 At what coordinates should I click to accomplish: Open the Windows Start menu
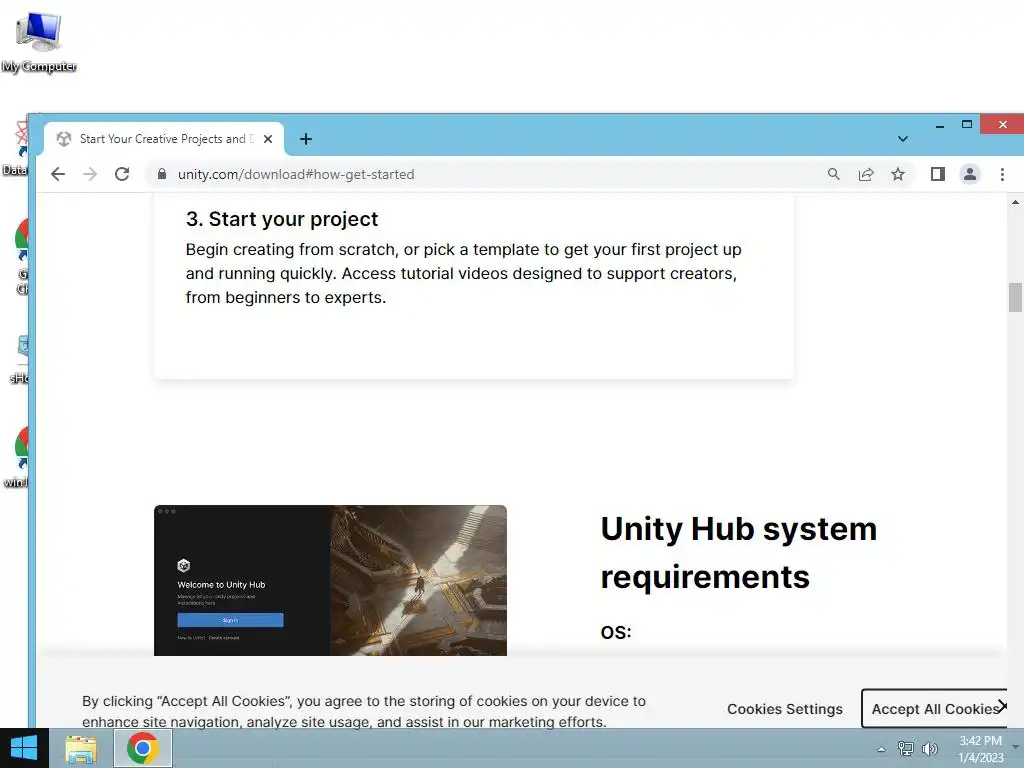coord(24,748)
